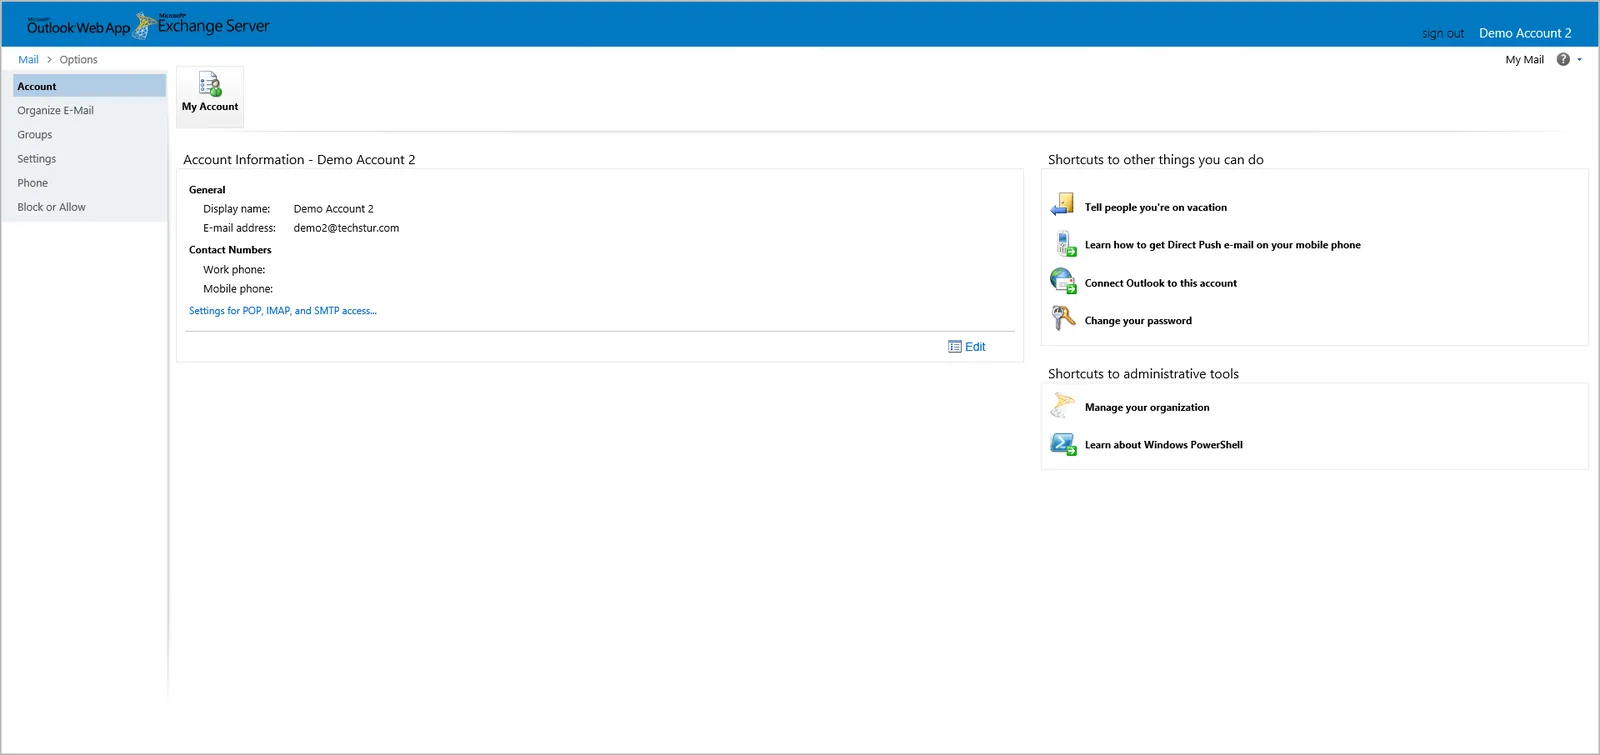Sign out of the account
The height and width of the screenshot is (755, 1600).
click(x=1442, y=33)
